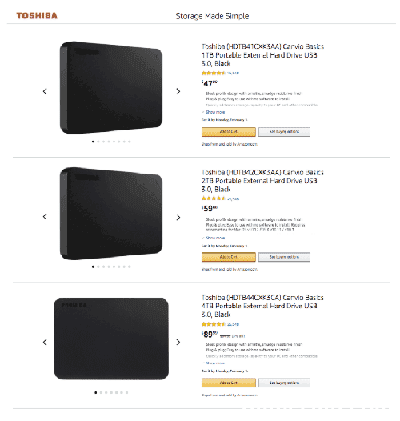400x421 pixels.
Task: Show previous image of 4TB drive
Action: point(45,342)
